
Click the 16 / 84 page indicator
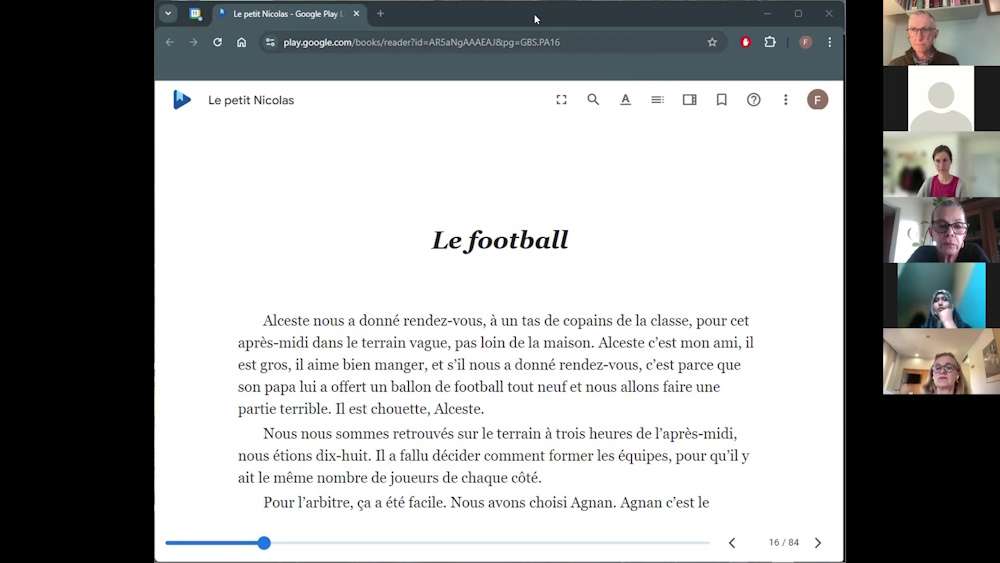point(783,543)
